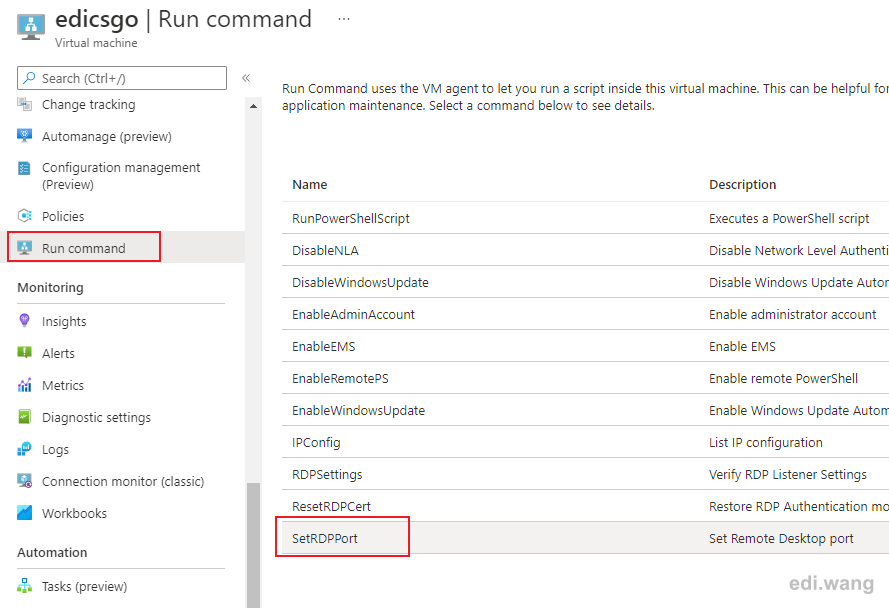Collapse the sidebar with the double chevron

click(246, 78)
